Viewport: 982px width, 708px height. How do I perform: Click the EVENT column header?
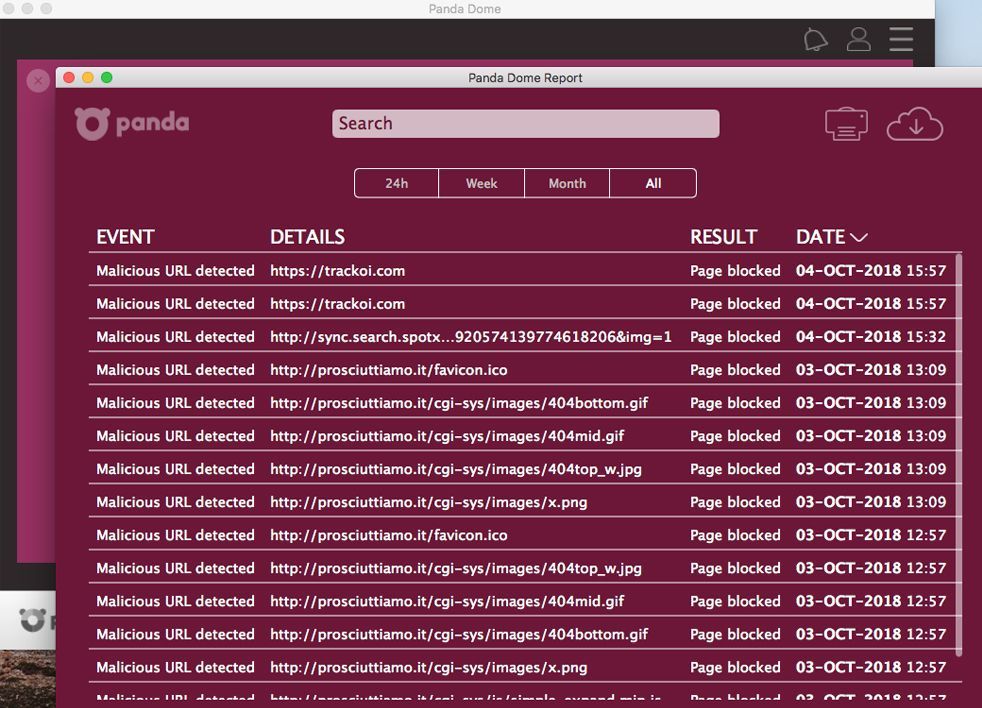coord(125,237)
